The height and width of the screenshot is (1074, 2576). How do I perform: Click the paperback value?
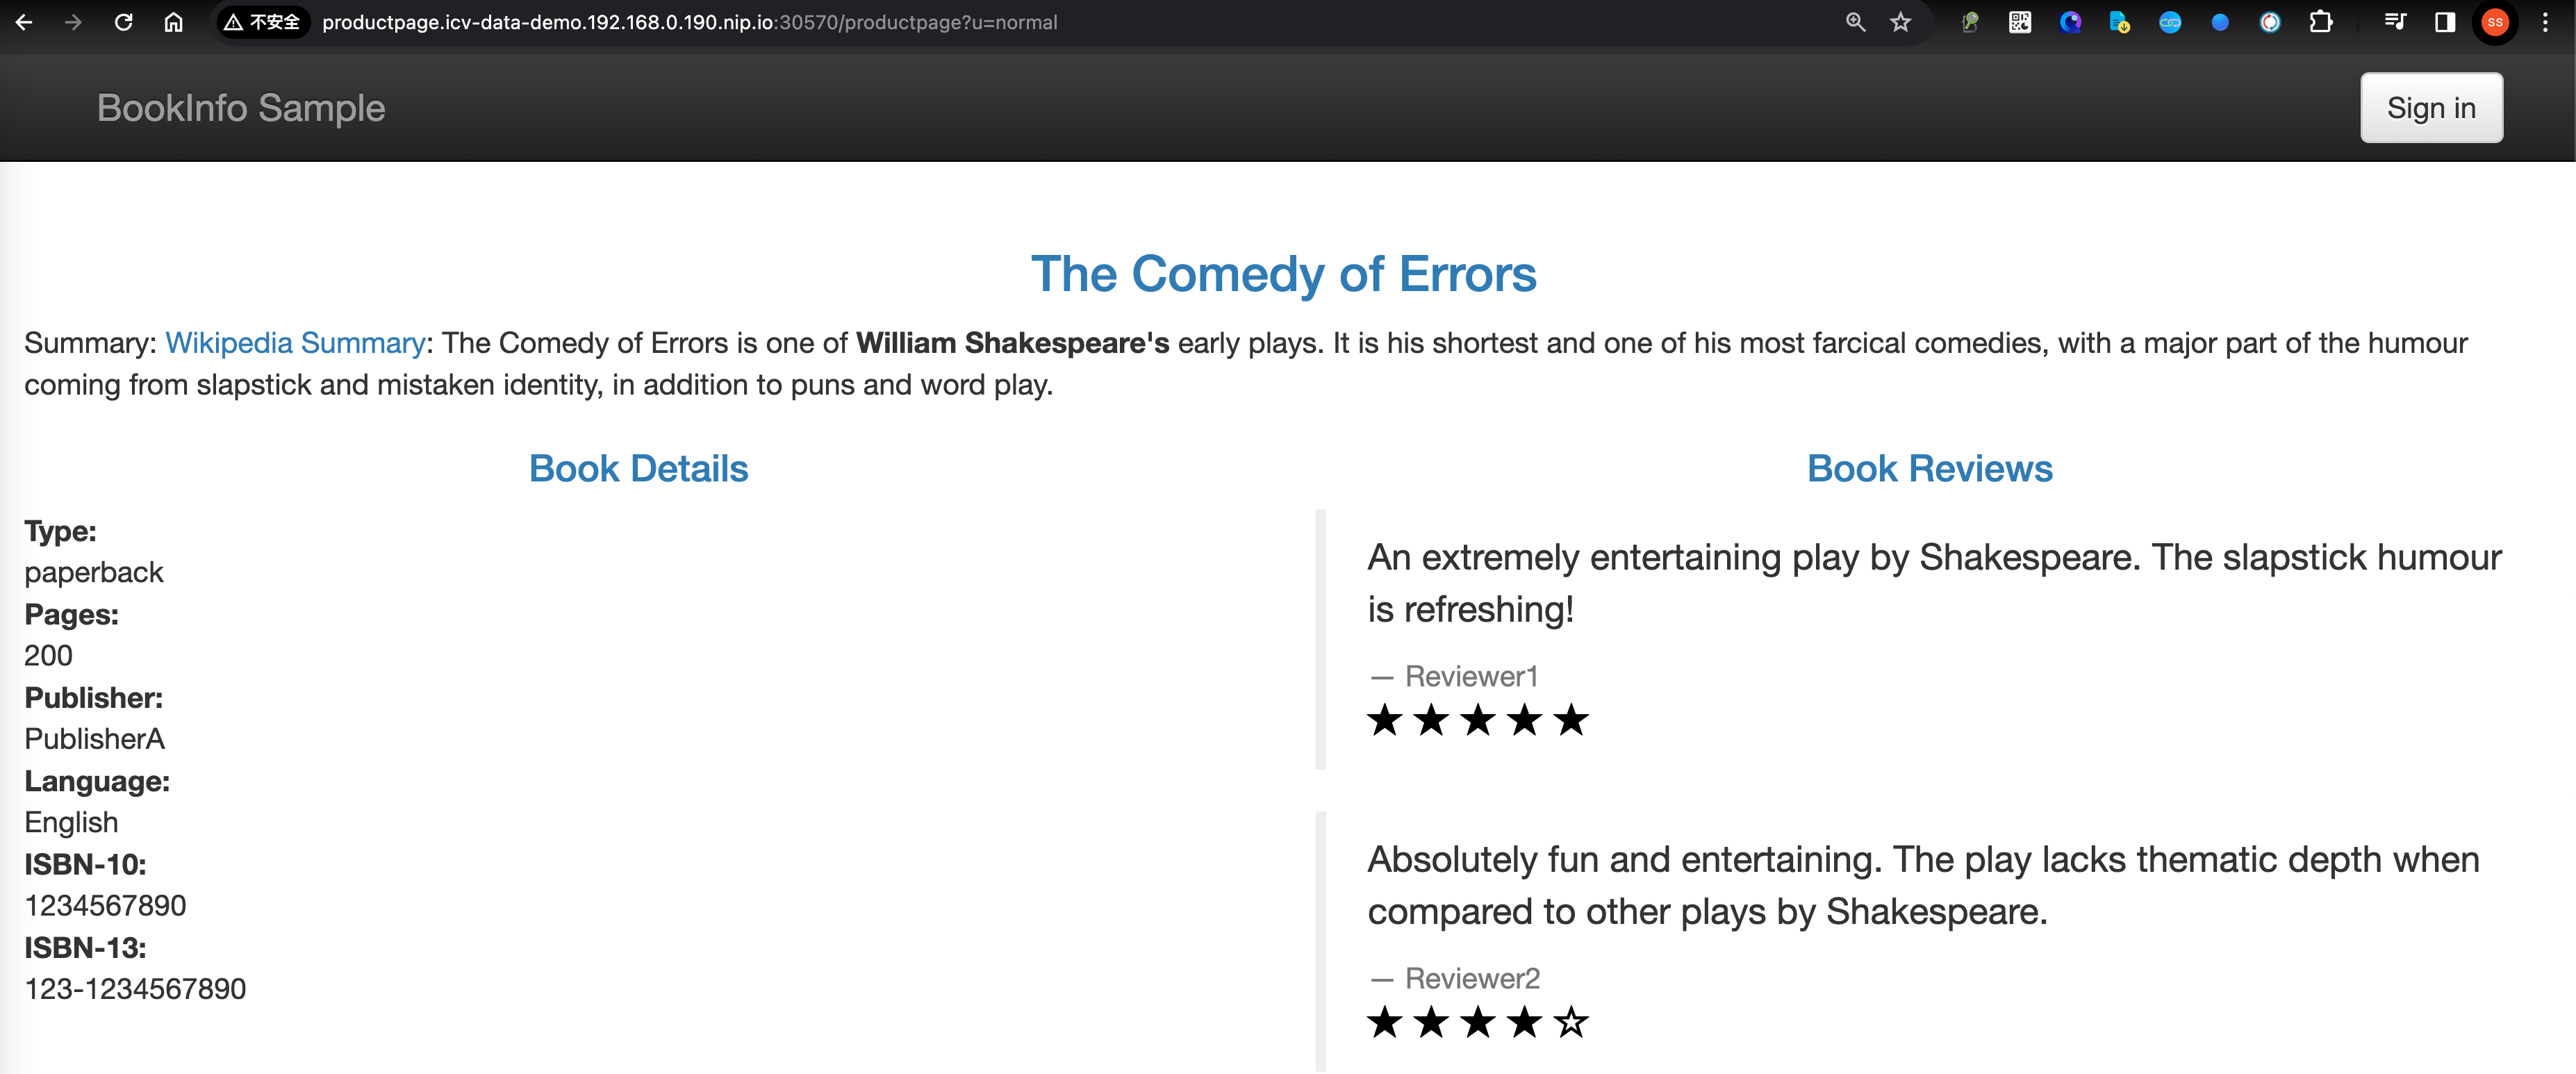pos(94,572)
